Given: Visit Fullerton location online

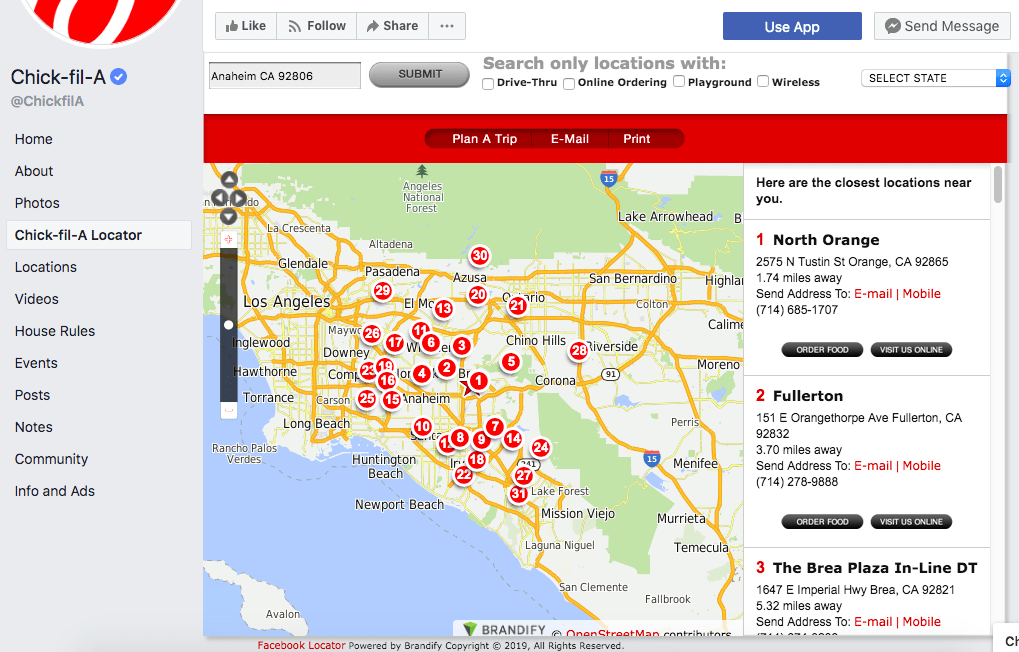Looking at the screenshot, I should (x=911, y=521).
